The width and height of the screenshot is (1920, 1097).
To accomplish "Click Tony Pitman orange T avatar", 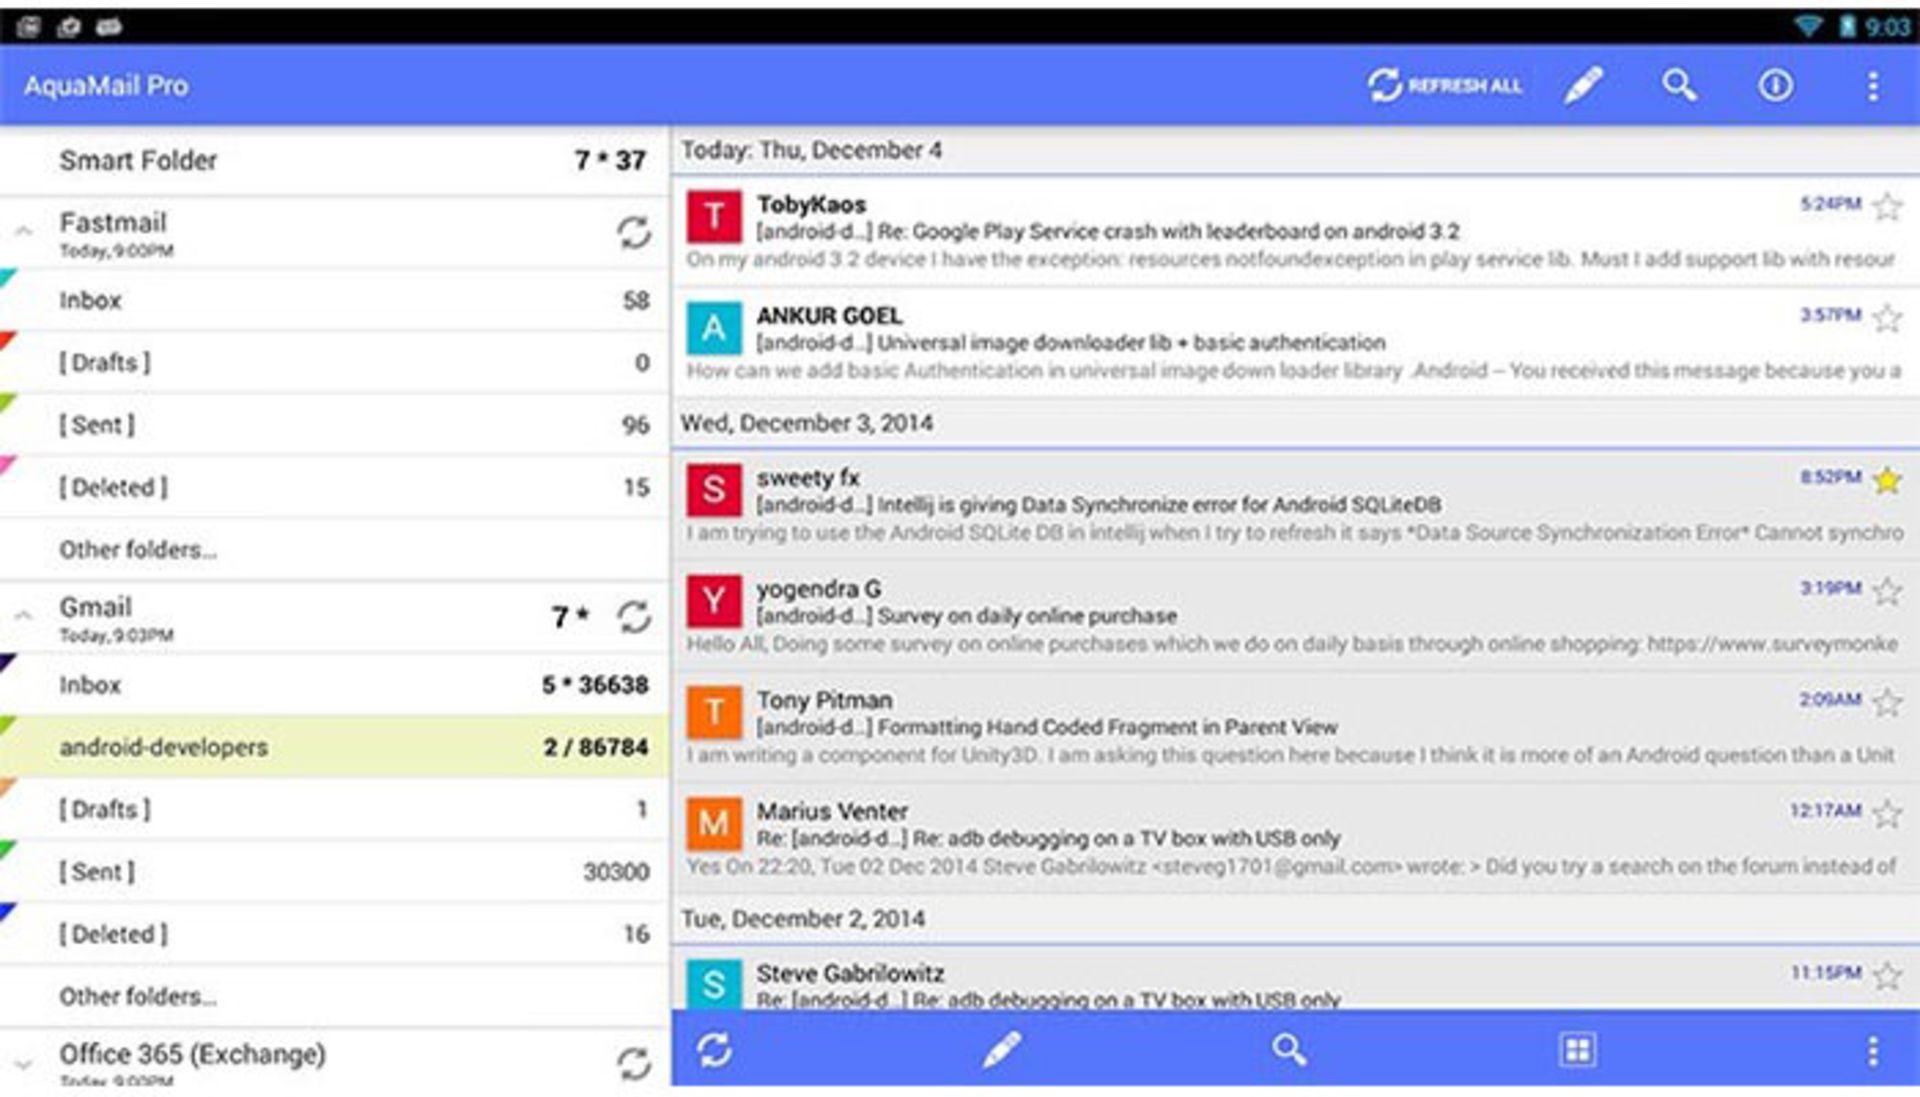I will (x=714, y=712).
